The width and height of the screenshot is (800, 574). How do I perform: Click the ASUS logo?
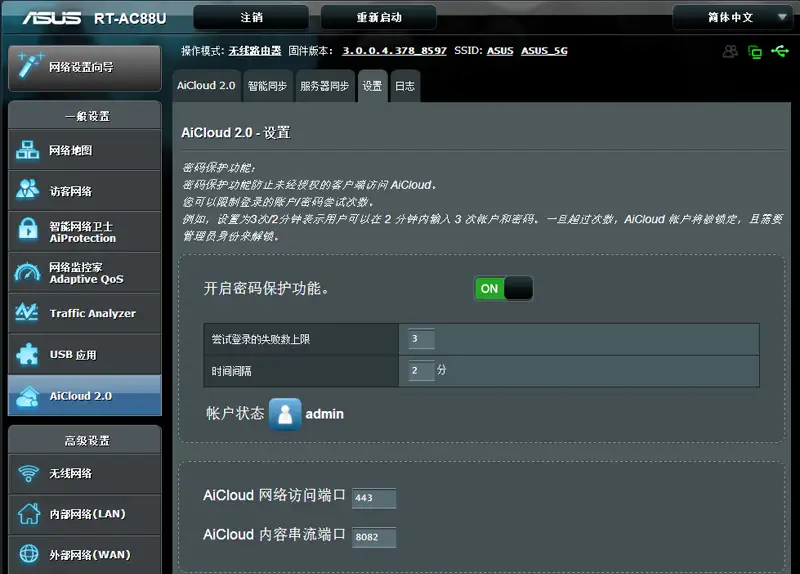[x=52, y=18]
